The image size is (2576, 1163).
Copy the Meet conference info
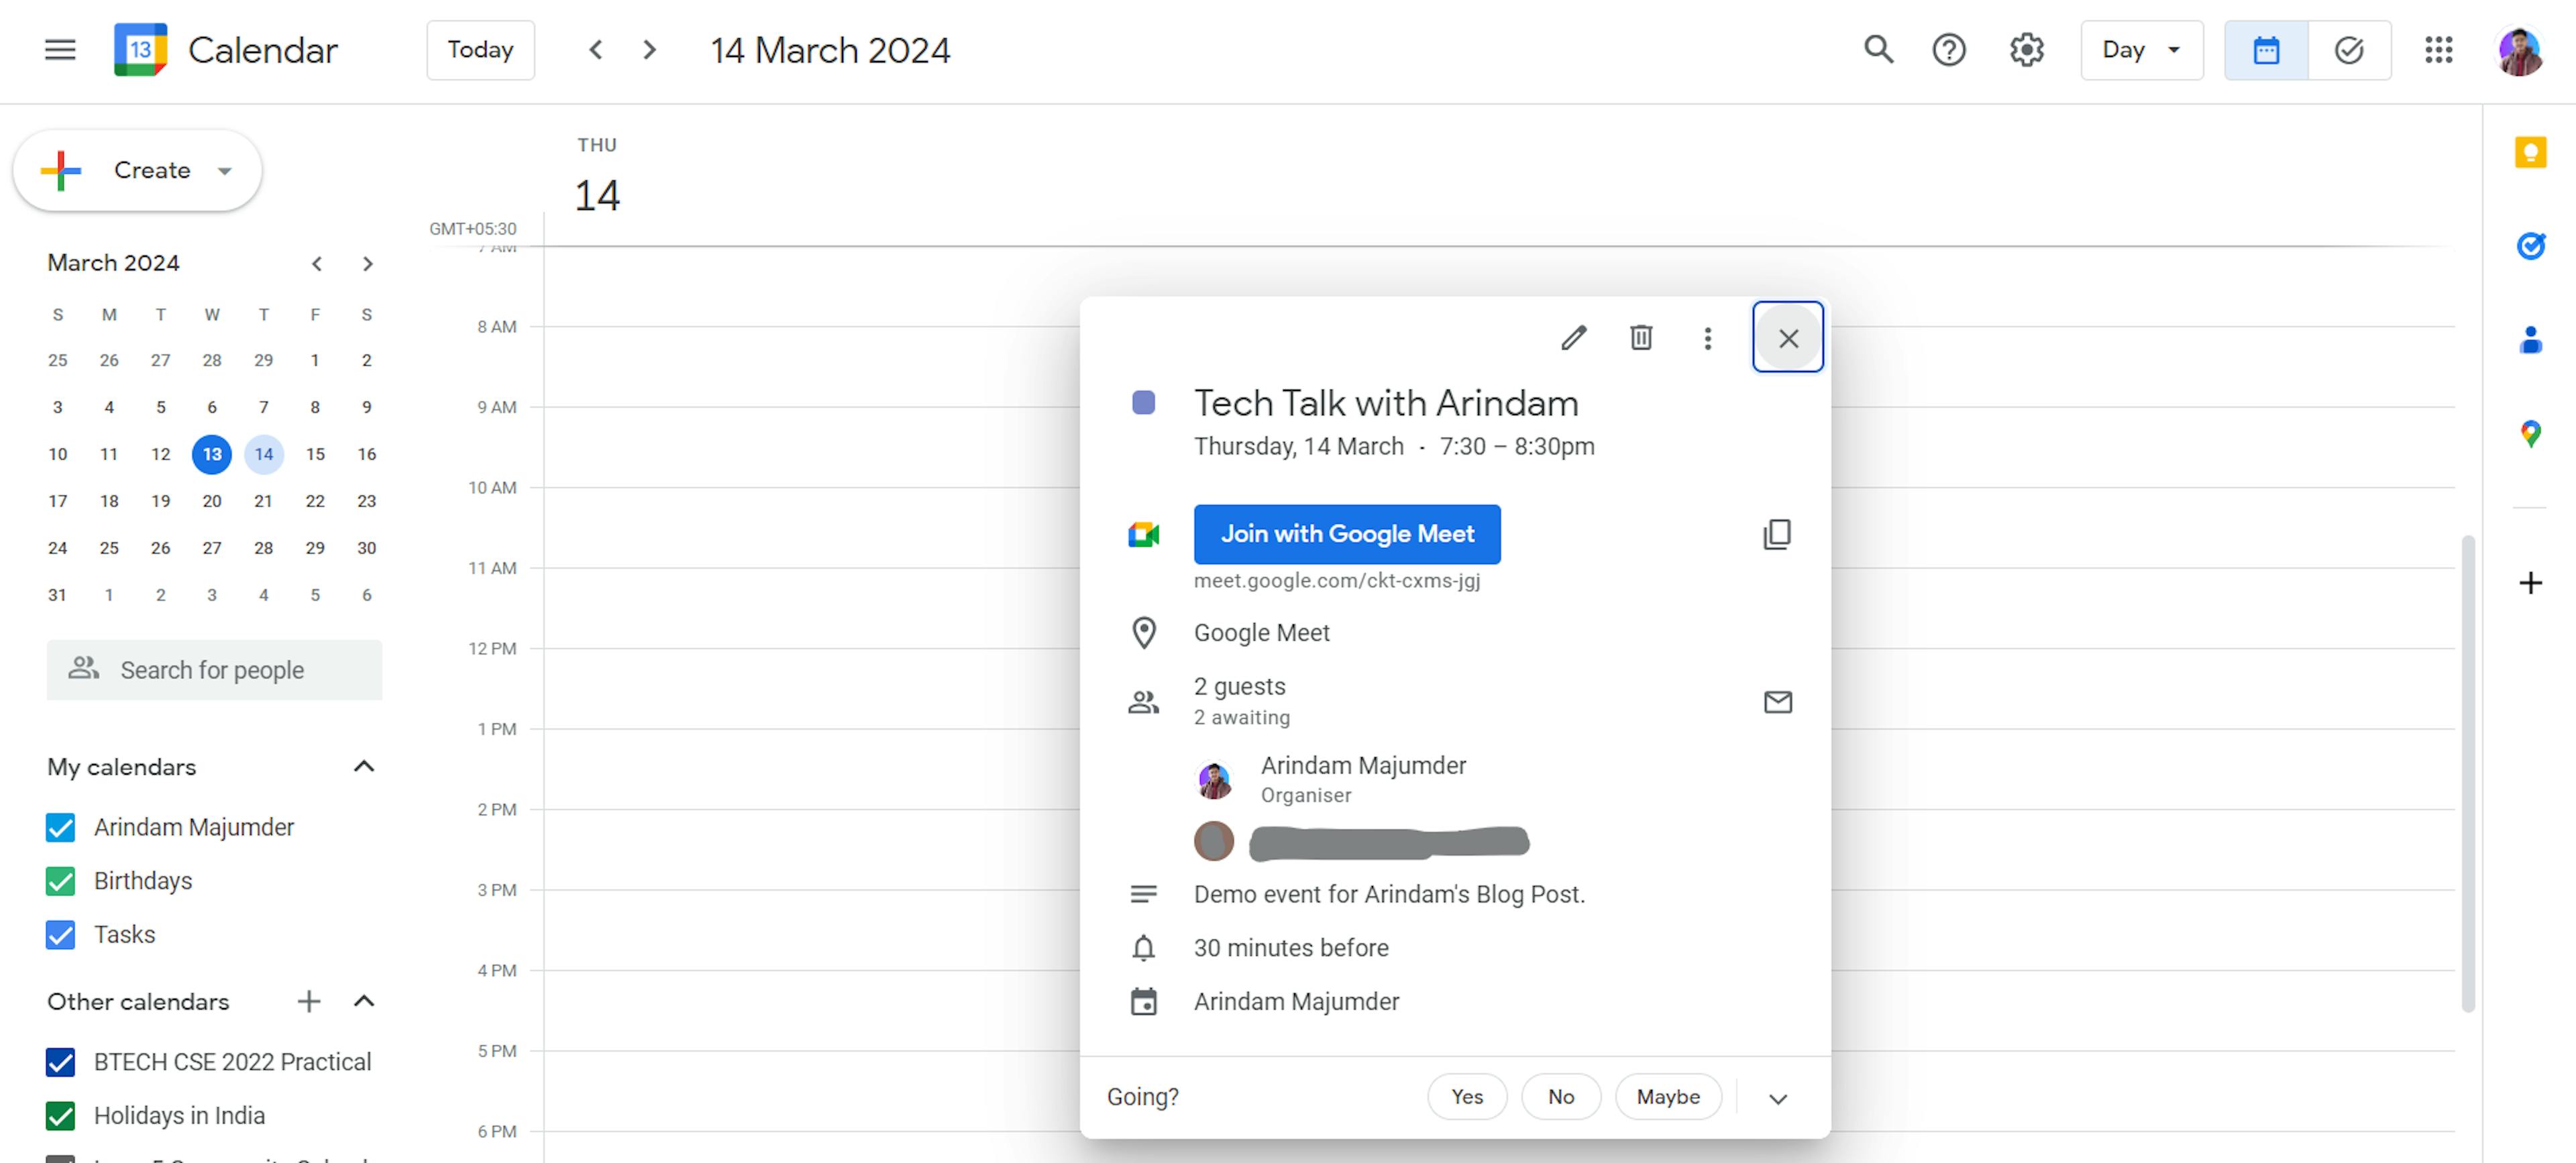(x=1777, y=534)
